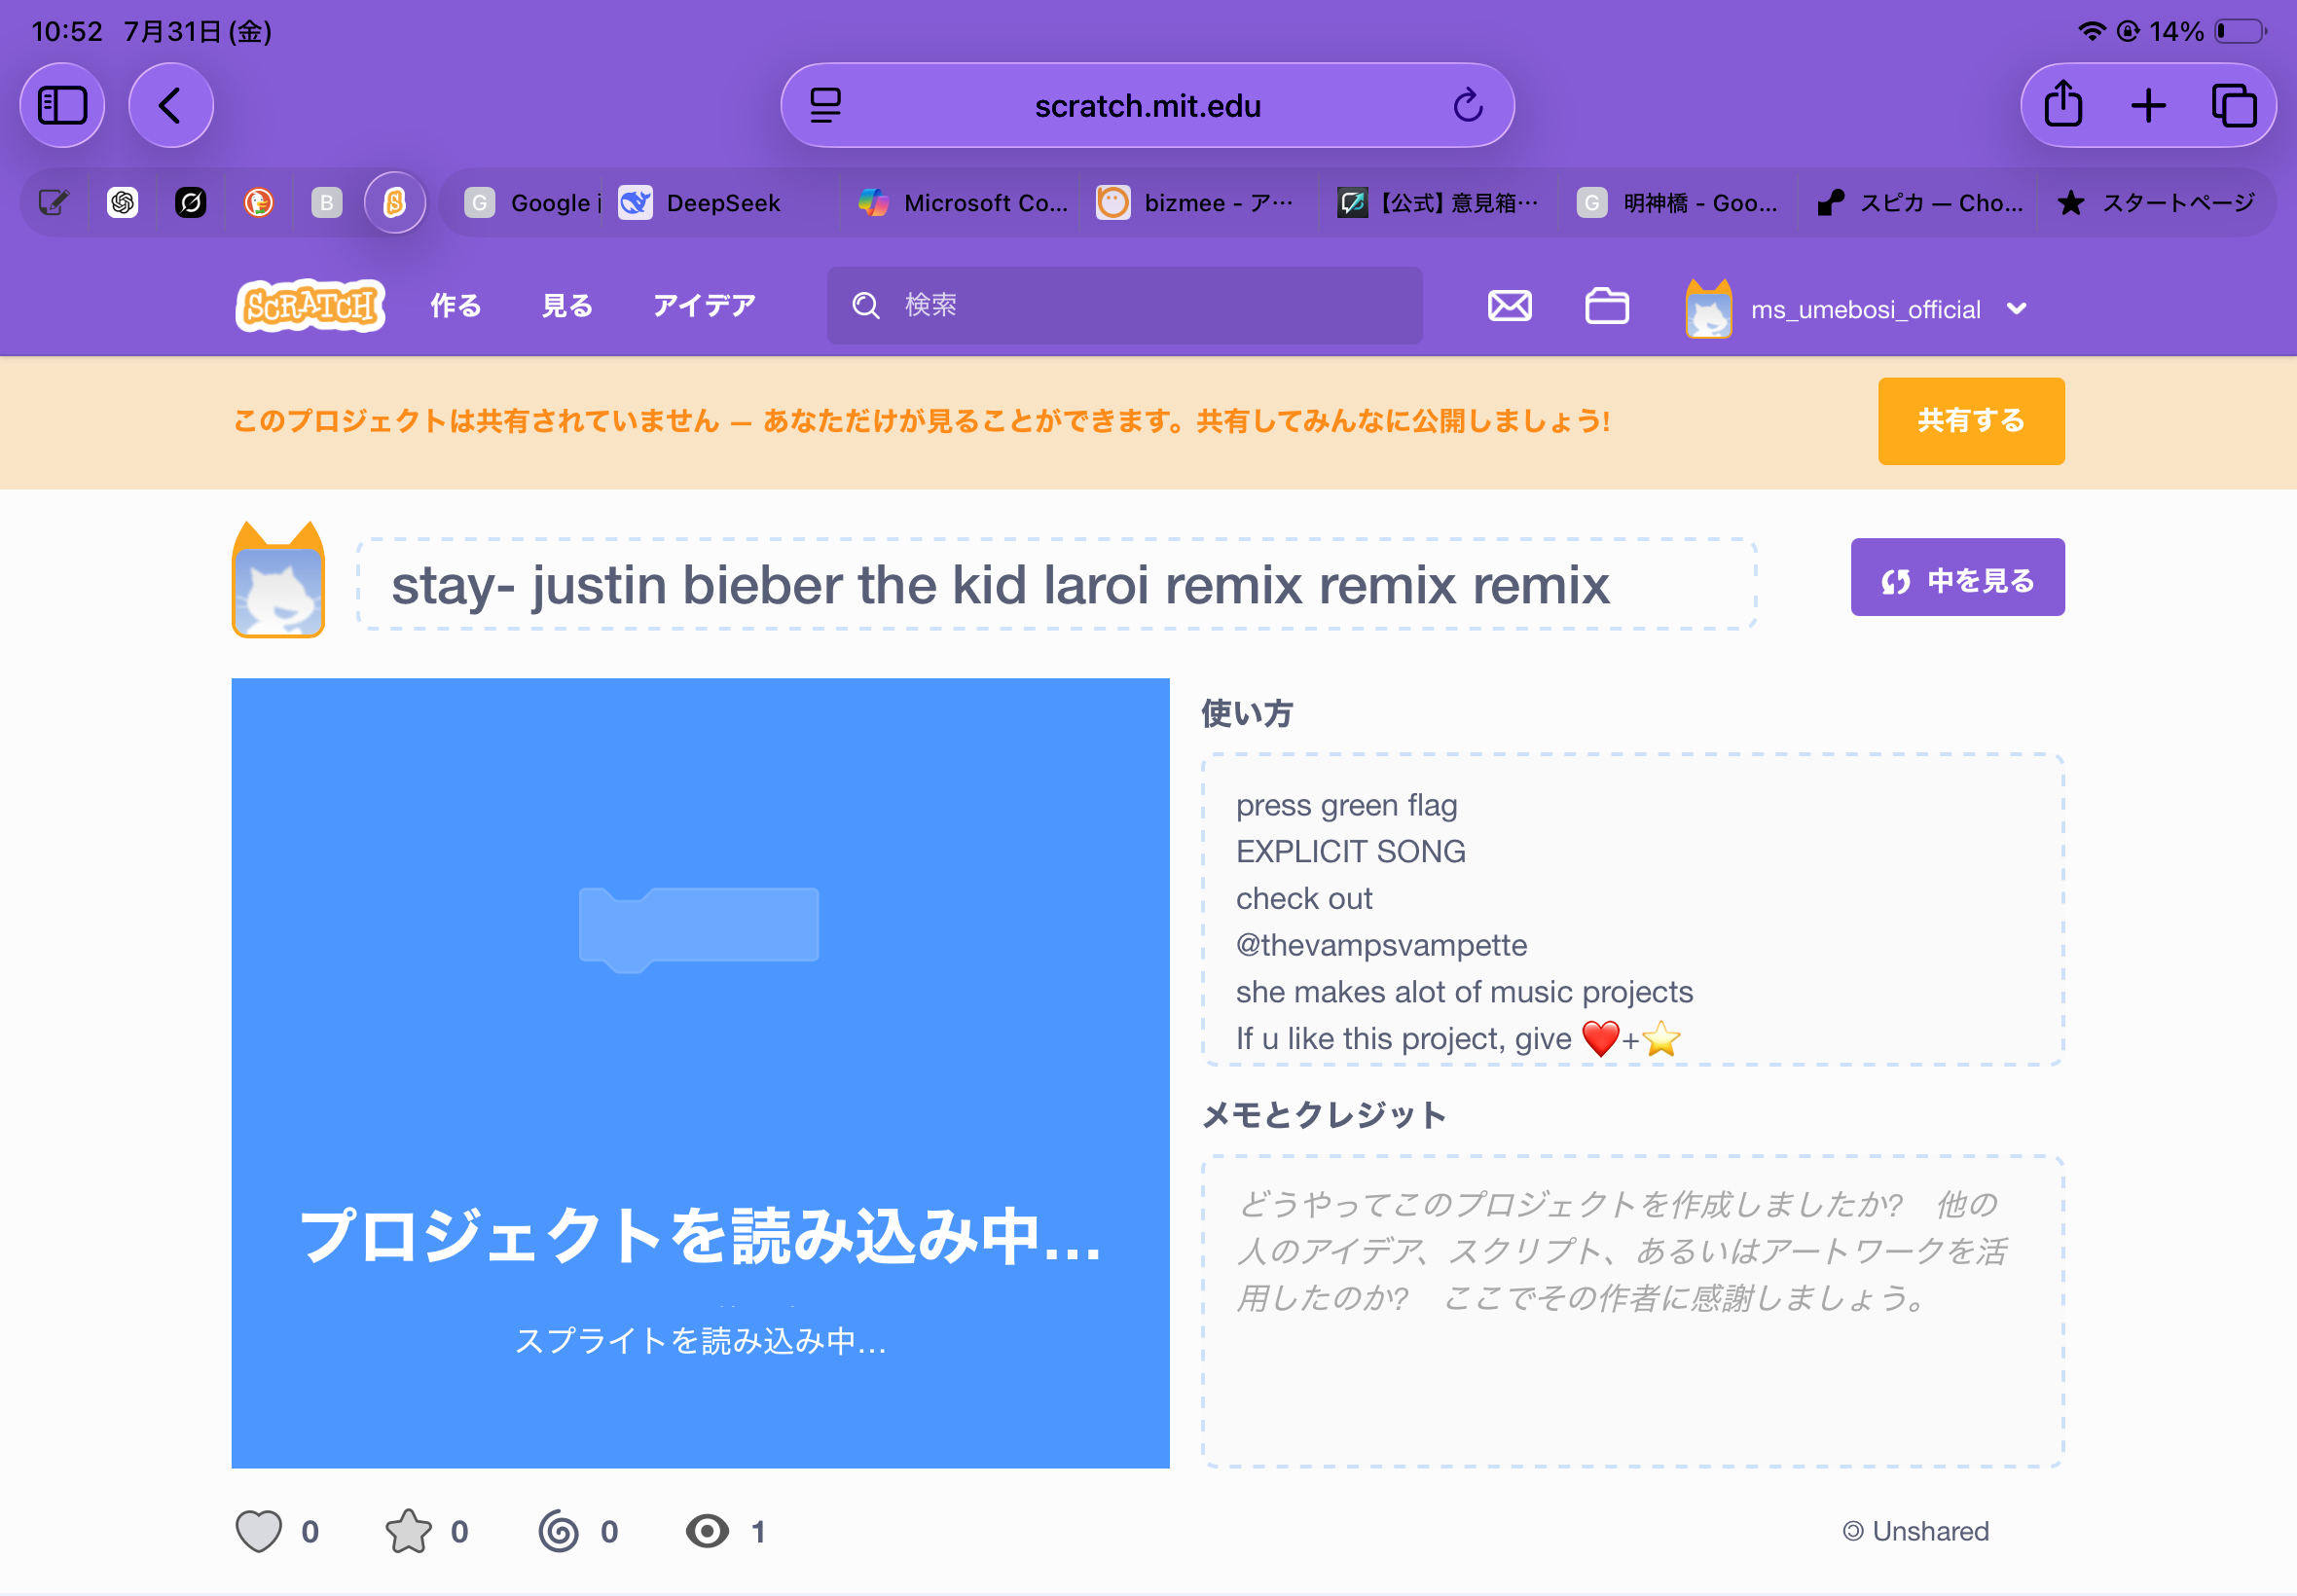2297x1596 pixels.
Task: Open the pinned tab labeled B
Action: 327,203
